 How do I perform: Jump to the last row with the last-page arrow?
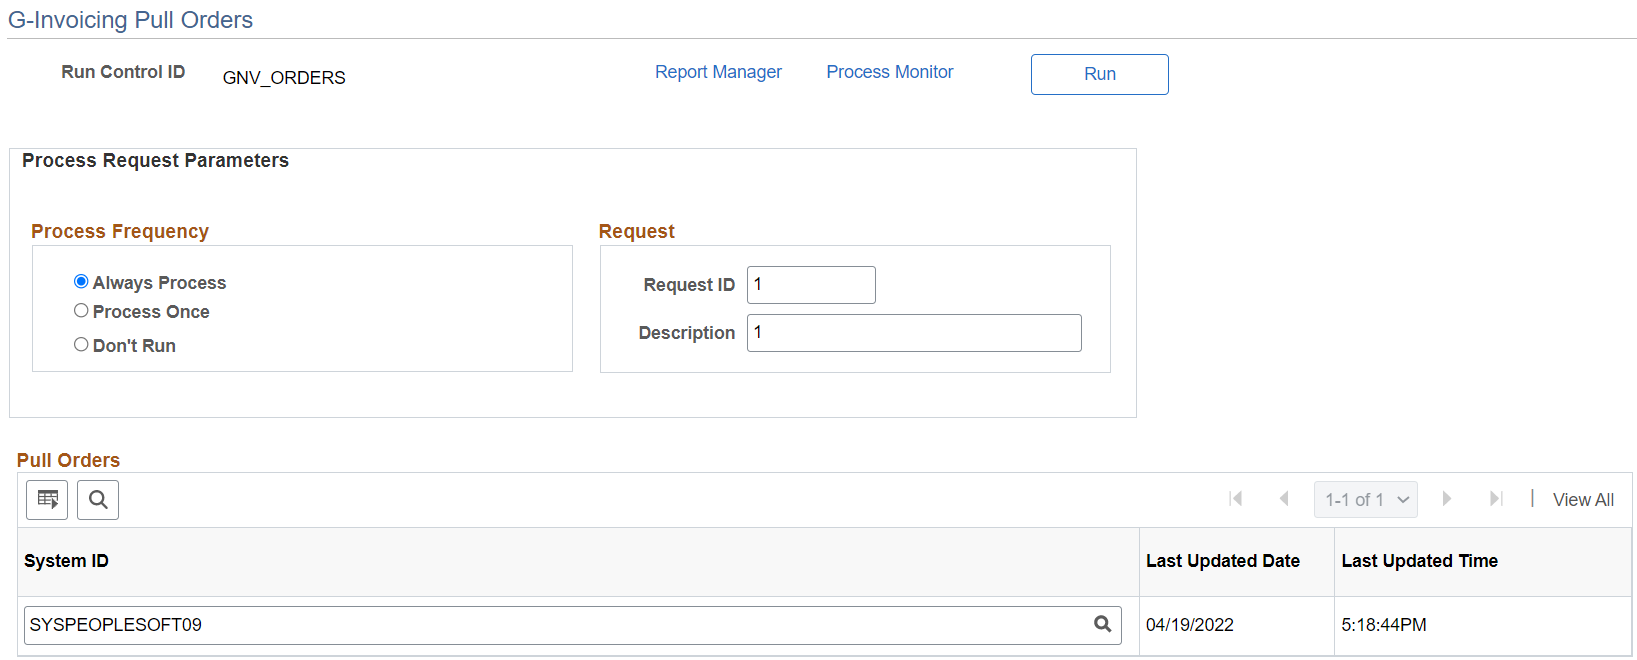[x=1496, y=499]
